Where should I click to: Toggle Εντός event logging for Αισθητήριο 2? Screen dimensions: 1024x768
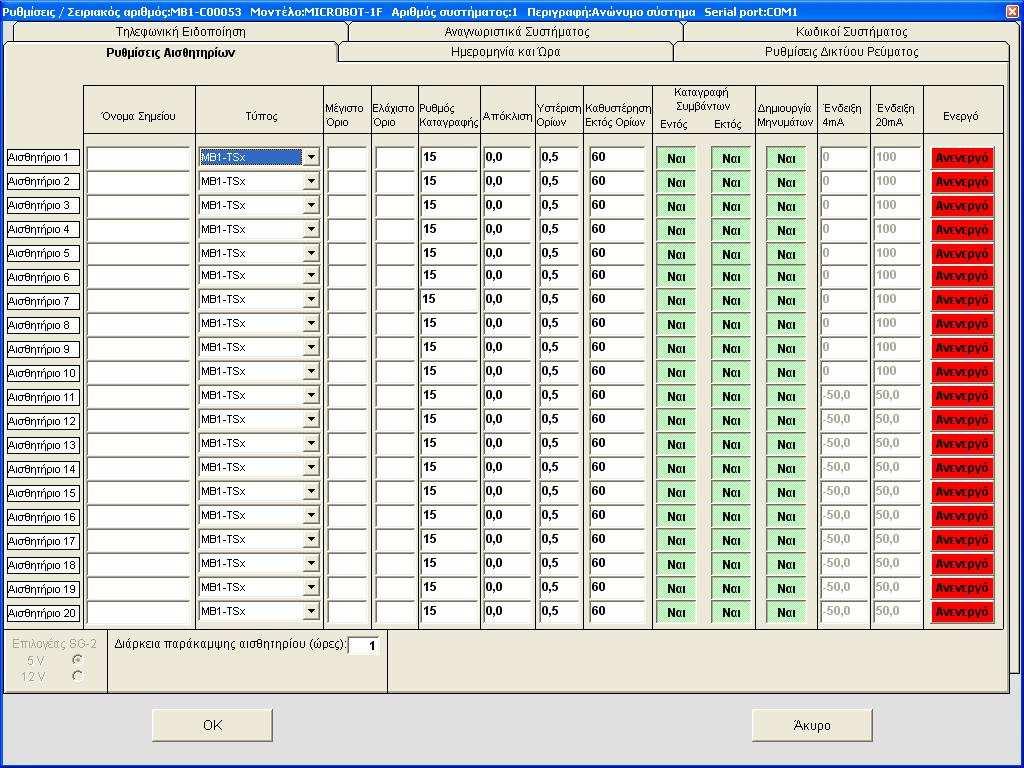click(676, 182)
